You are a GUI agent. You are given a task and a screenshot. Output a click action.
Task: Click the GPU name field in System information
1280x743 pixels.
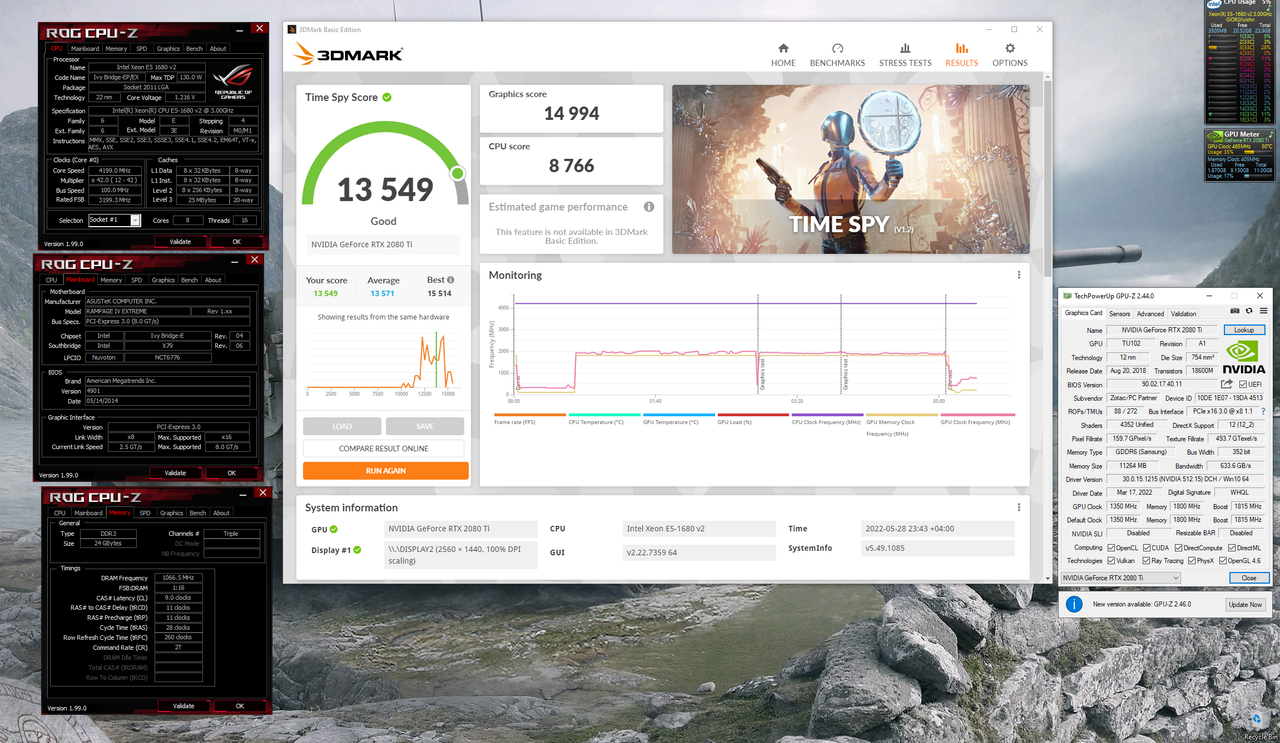pos(461,529)
